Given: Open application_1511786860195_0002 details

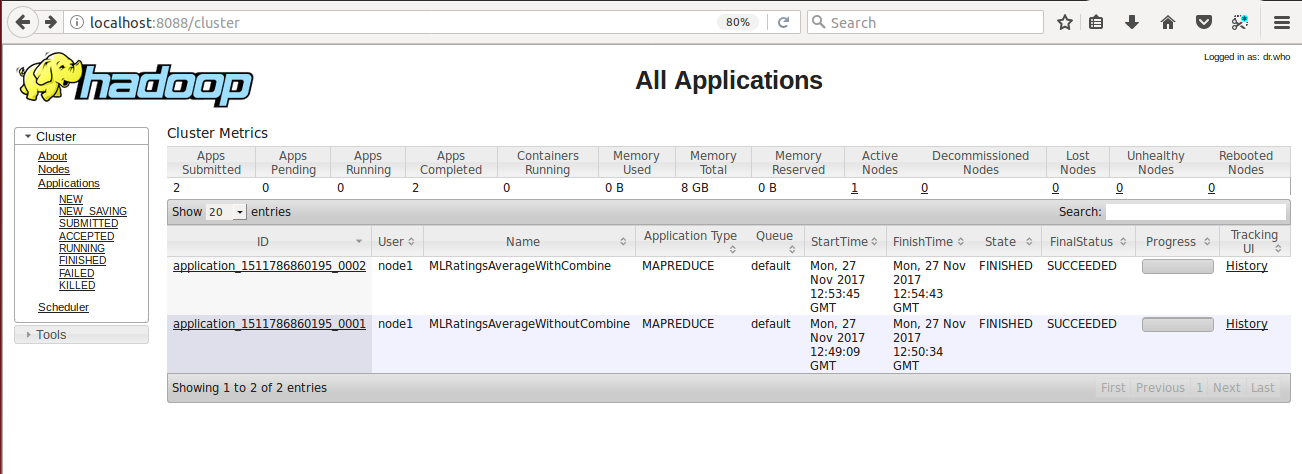Looking at the screenshot, I should (x=269, y=266).
